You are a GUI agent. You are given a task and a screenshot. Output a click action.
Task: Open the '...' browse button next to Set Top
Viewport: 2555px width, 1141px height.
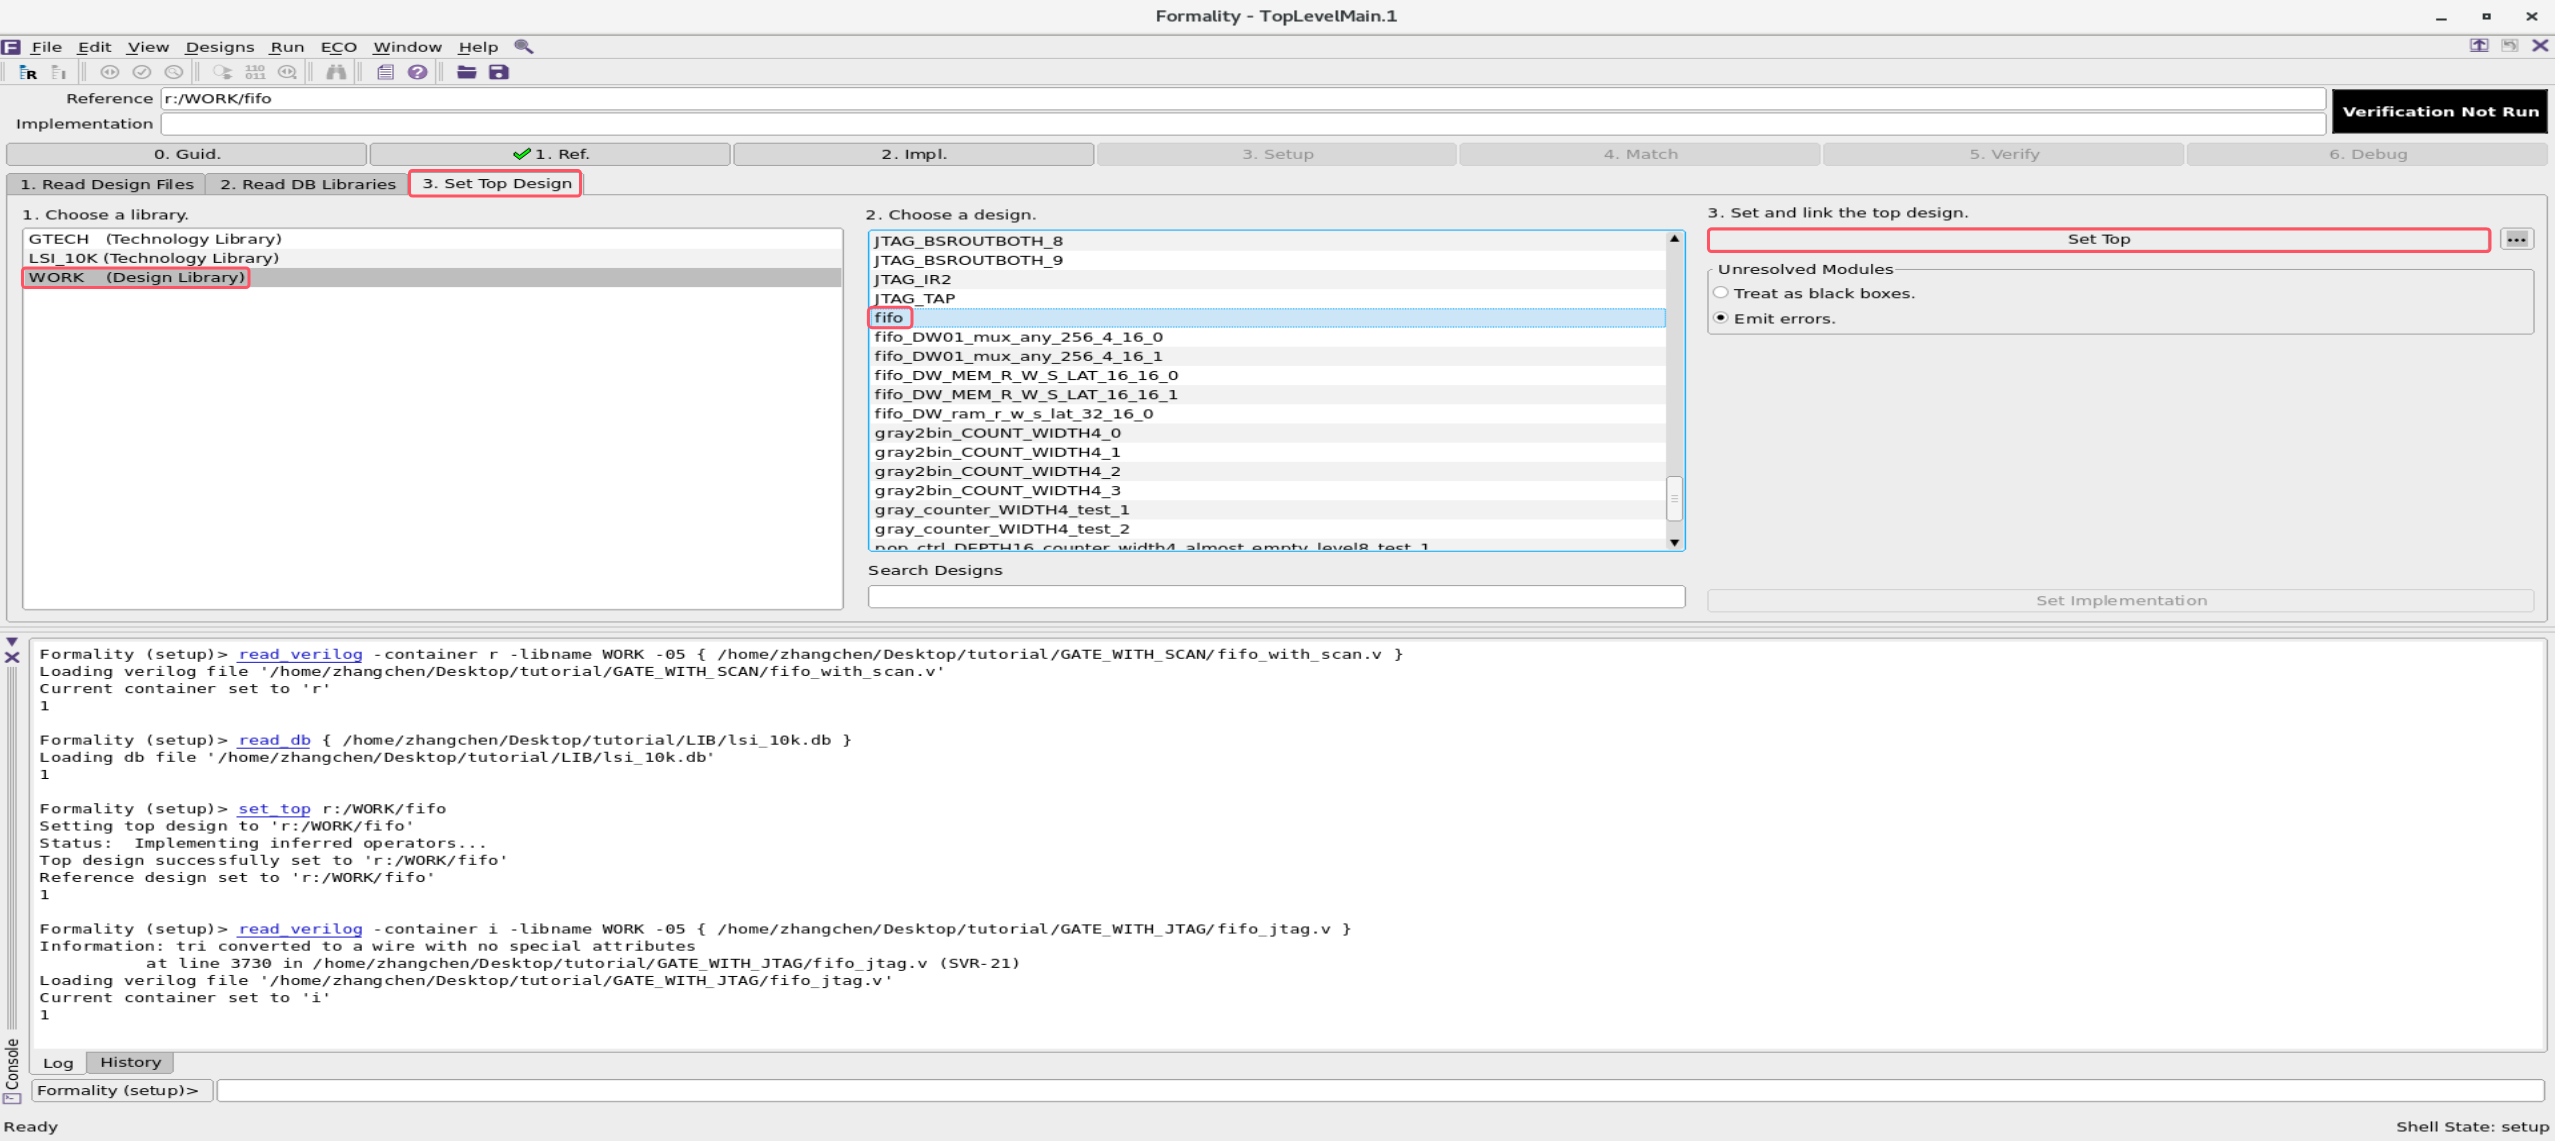(2518, 238)
